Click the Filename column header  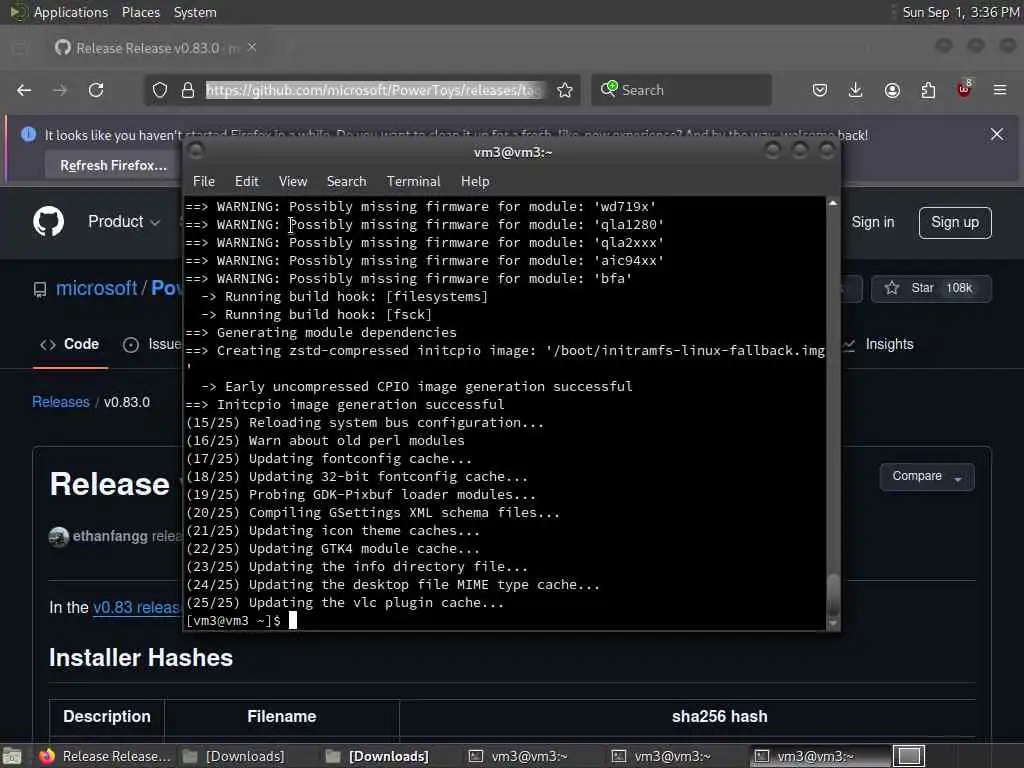(x=281, y=716)
